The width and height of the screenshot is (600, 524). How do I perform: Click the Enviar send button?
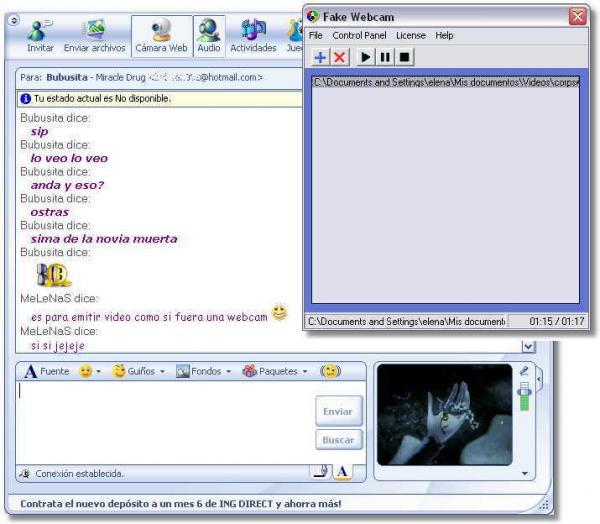339,411
